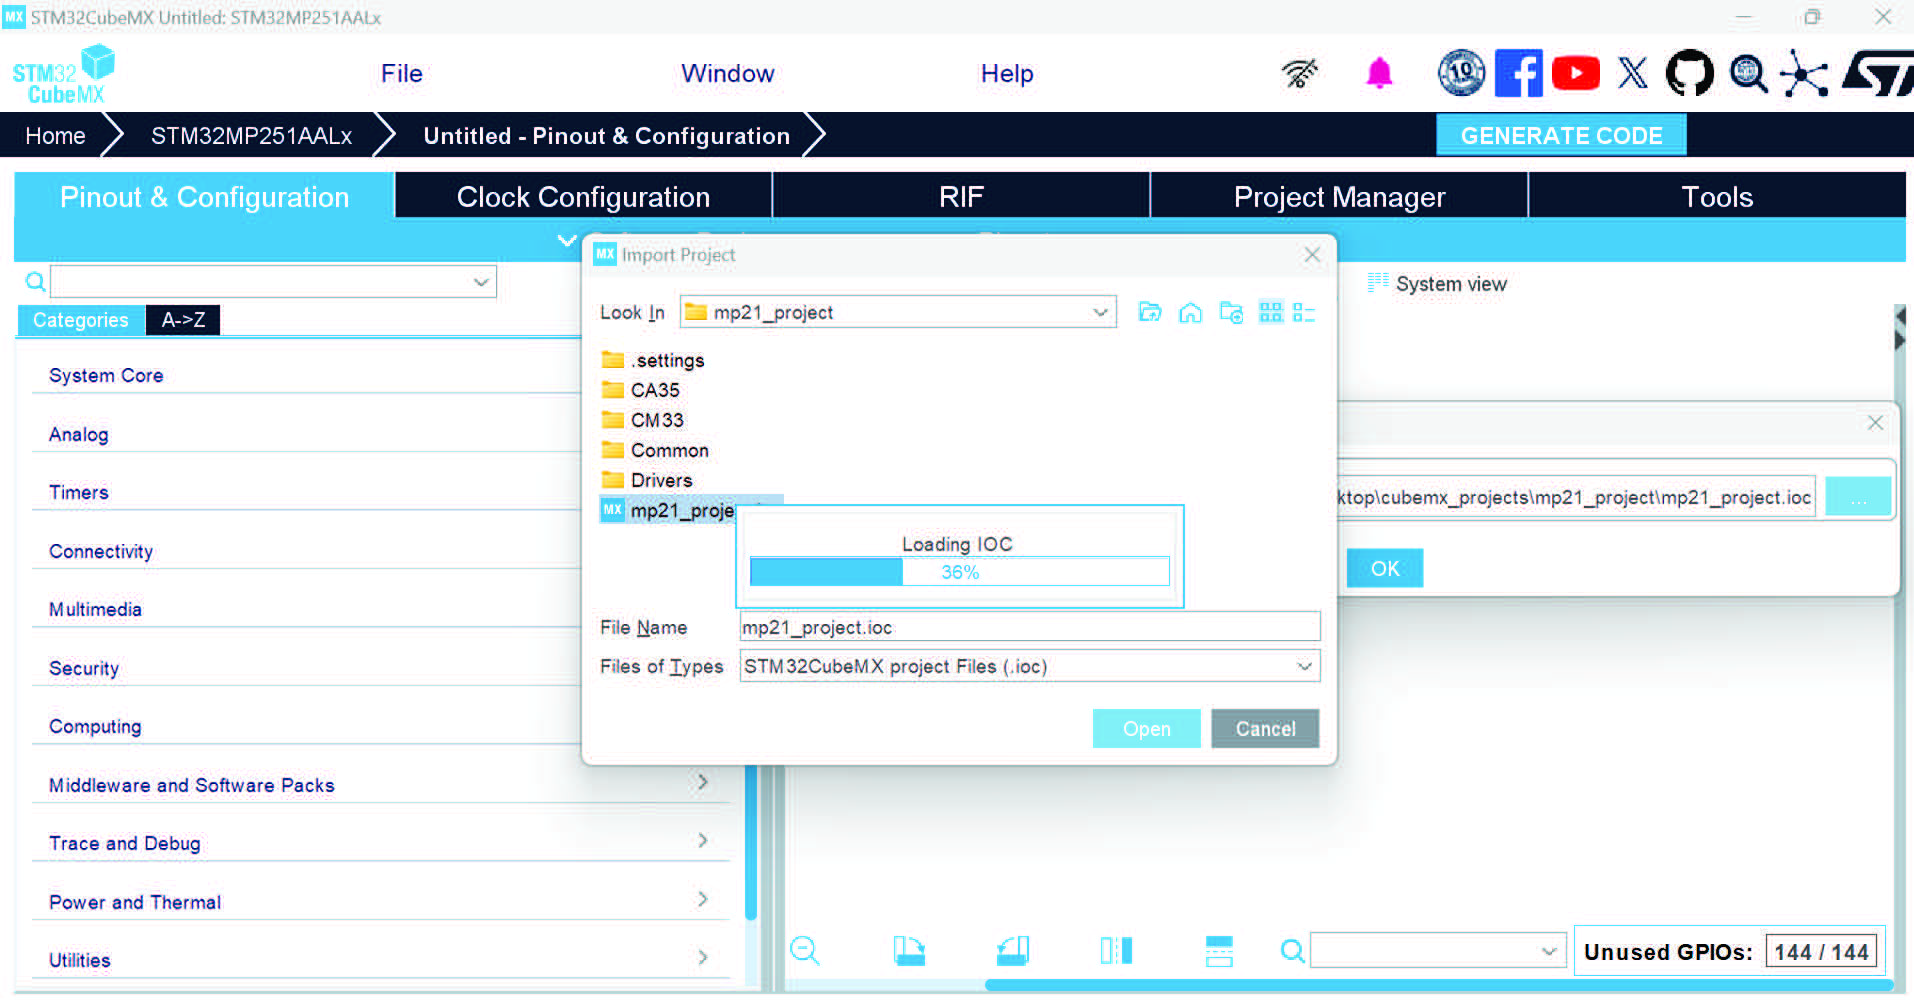Click the category list vertical scrollbar
This screenshot has height=1000, width=1914.
tap(751, 842)
